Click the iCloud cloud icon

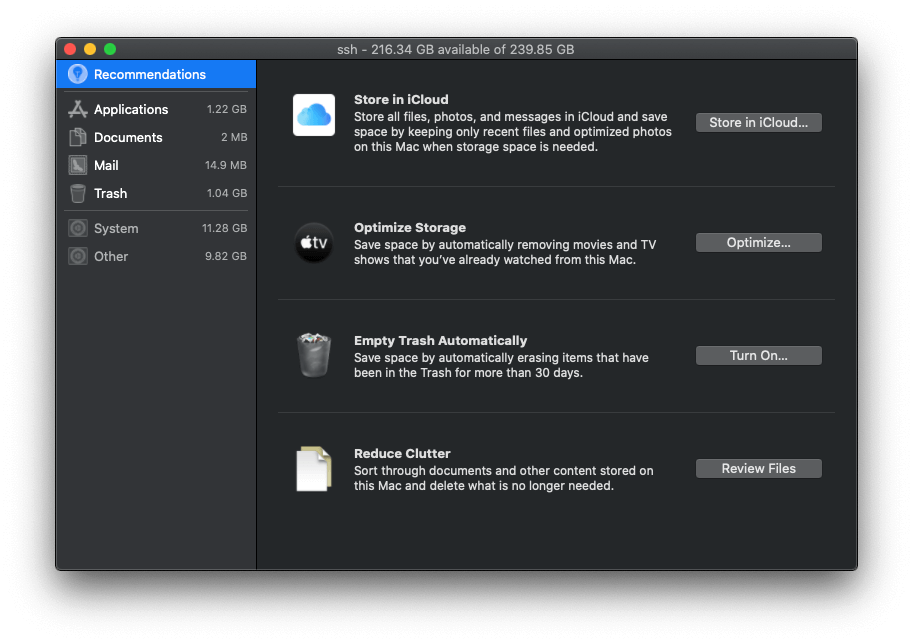coord(313,113)
